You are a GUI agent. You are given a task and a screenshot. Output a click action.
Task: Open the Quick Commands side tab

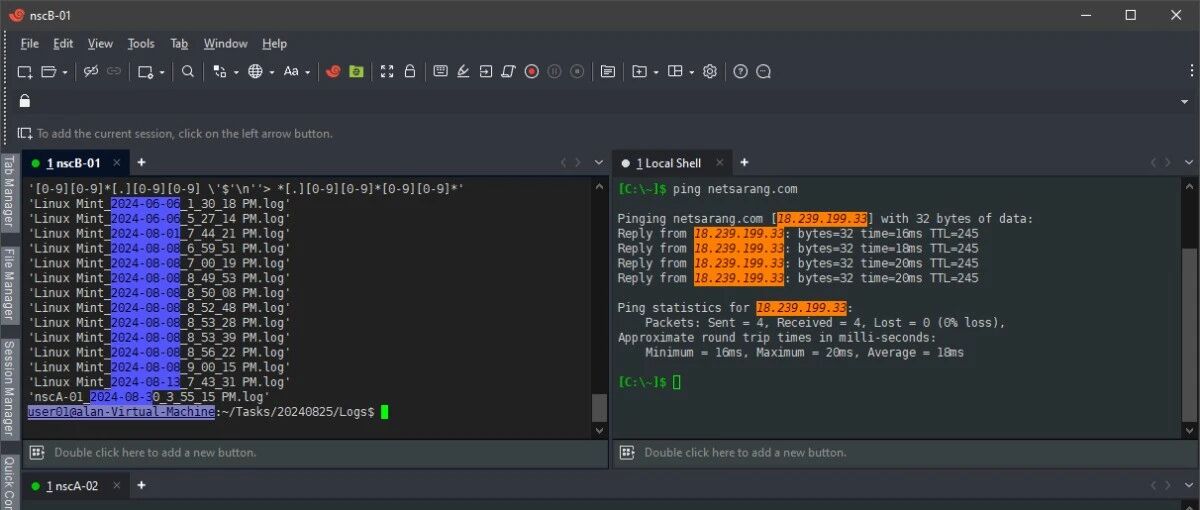(8, 481)
